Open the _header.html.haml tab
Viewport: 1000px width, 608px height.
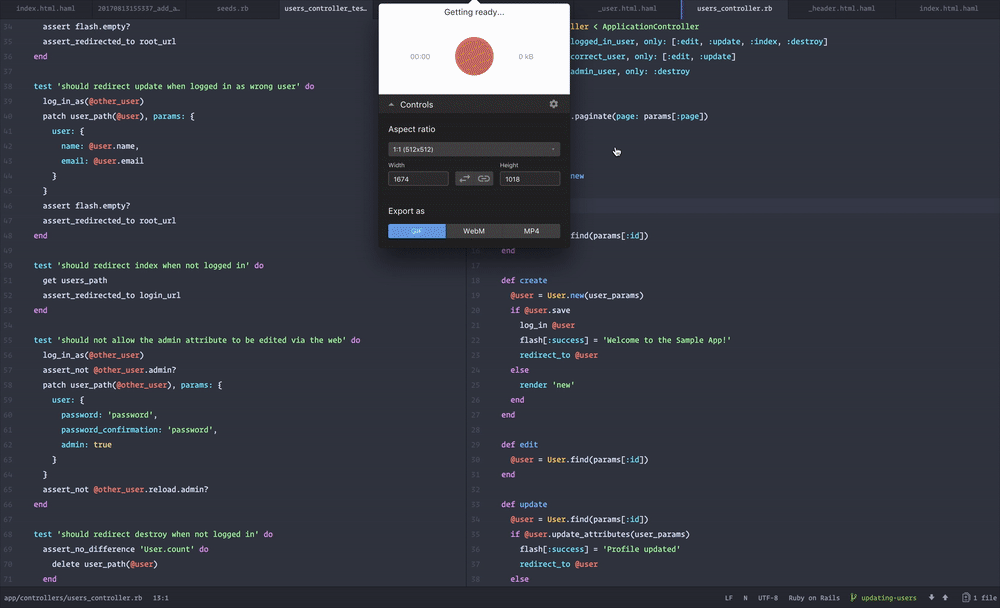[841, 8]
